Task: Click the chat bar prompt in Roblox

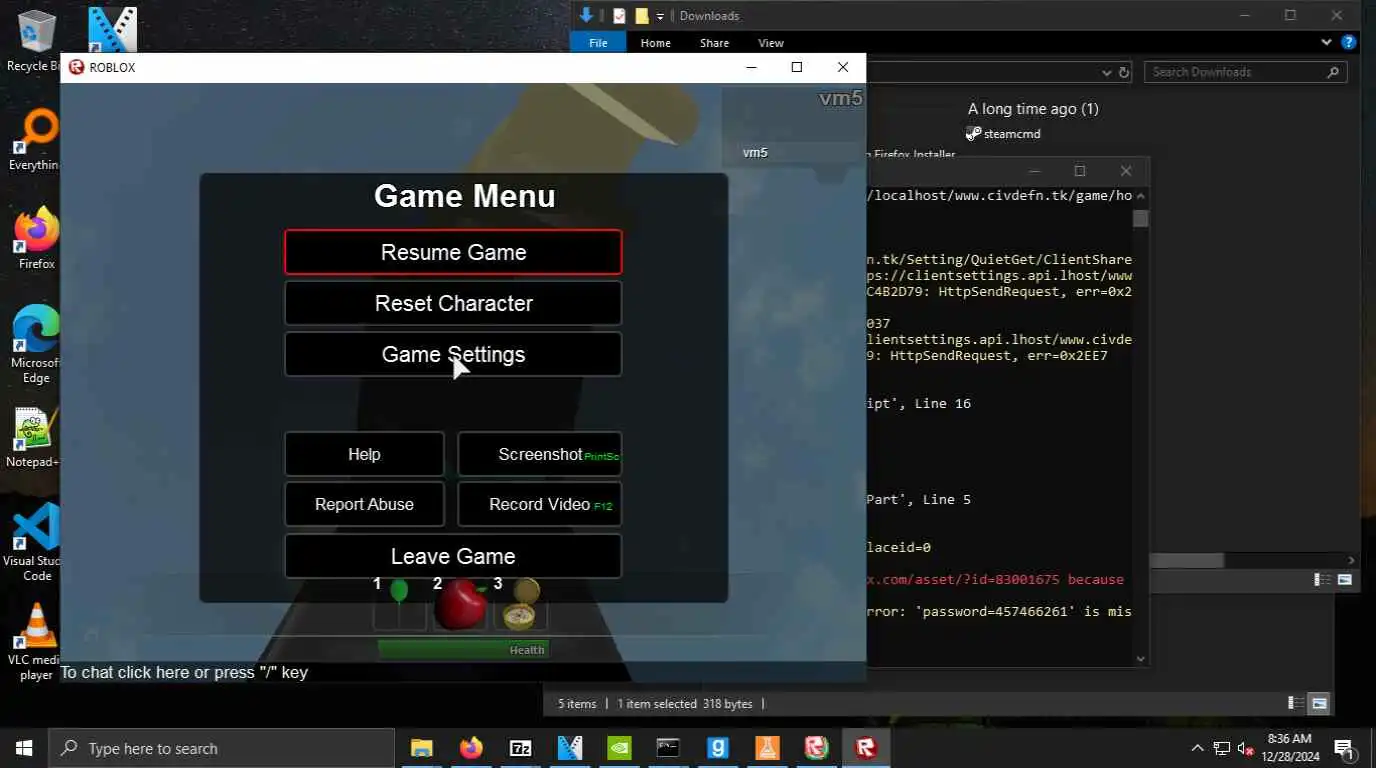Action: (184, 672)
